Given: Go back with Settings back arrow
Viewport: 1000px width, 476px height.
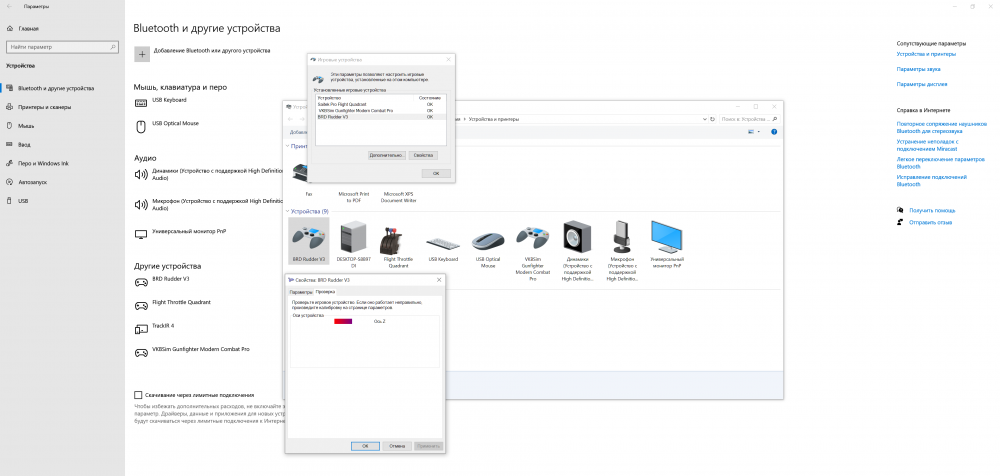Looking at the screenshot, I should coord(8,6).
